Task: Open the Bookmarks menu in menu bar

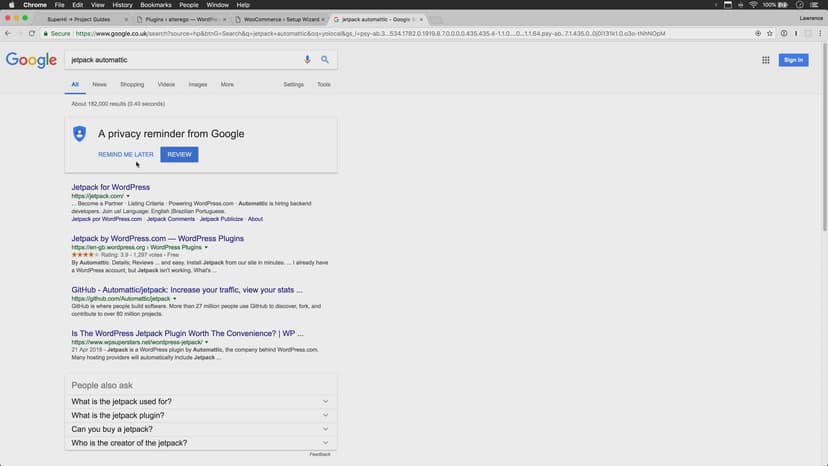Action: [155, 5]
